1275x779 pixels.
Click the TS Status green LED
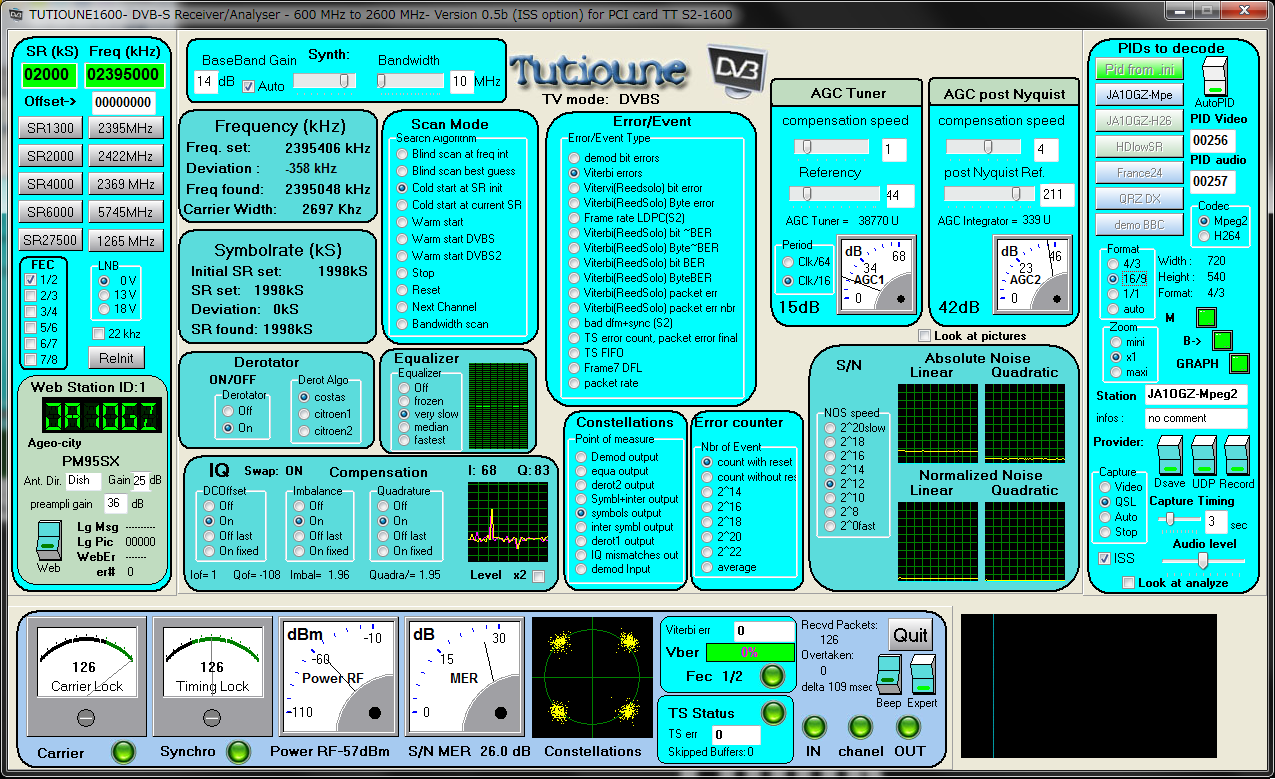click(773, 713)
